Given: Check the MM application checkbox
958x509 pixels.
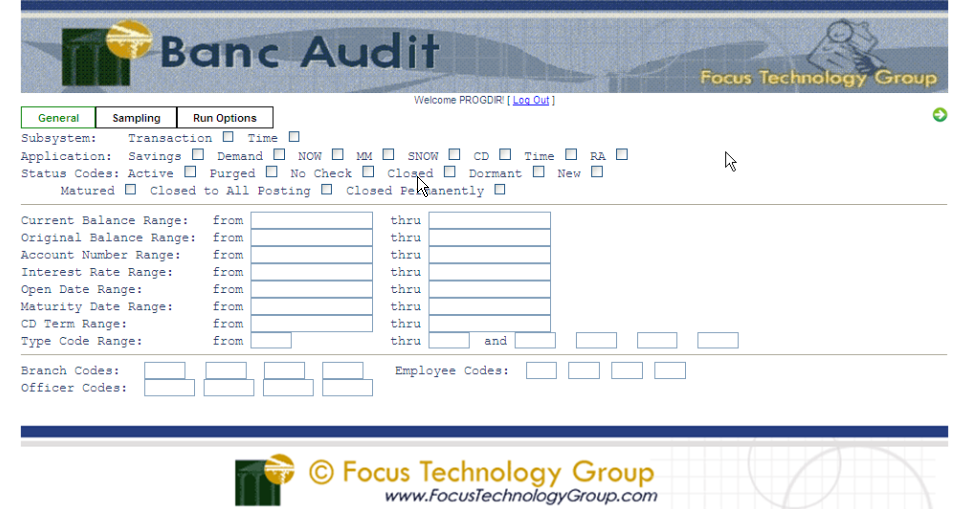Looking at the screenshot, I should (x=389, y=155).
